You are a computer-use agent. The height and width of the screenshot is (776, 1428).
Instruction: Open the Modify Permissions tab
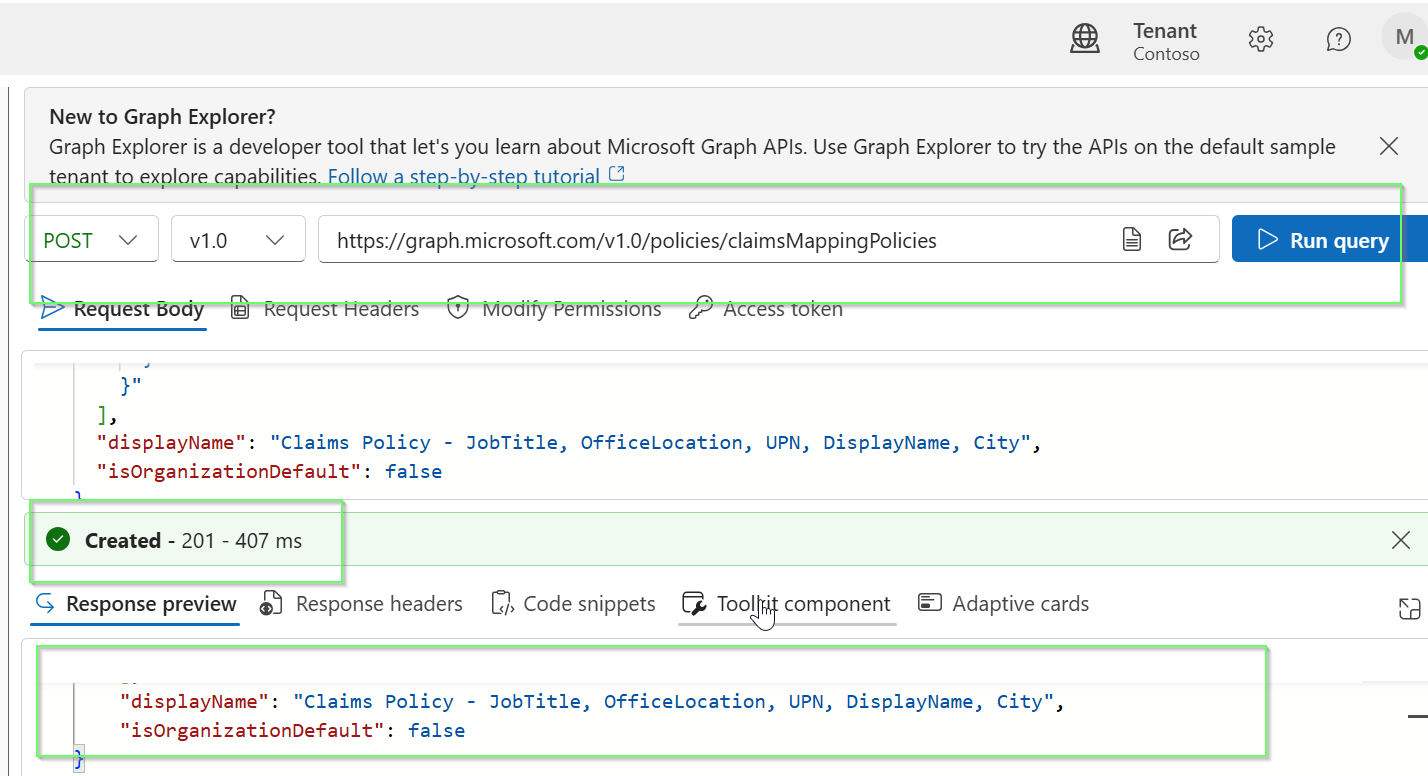point(554,309)
